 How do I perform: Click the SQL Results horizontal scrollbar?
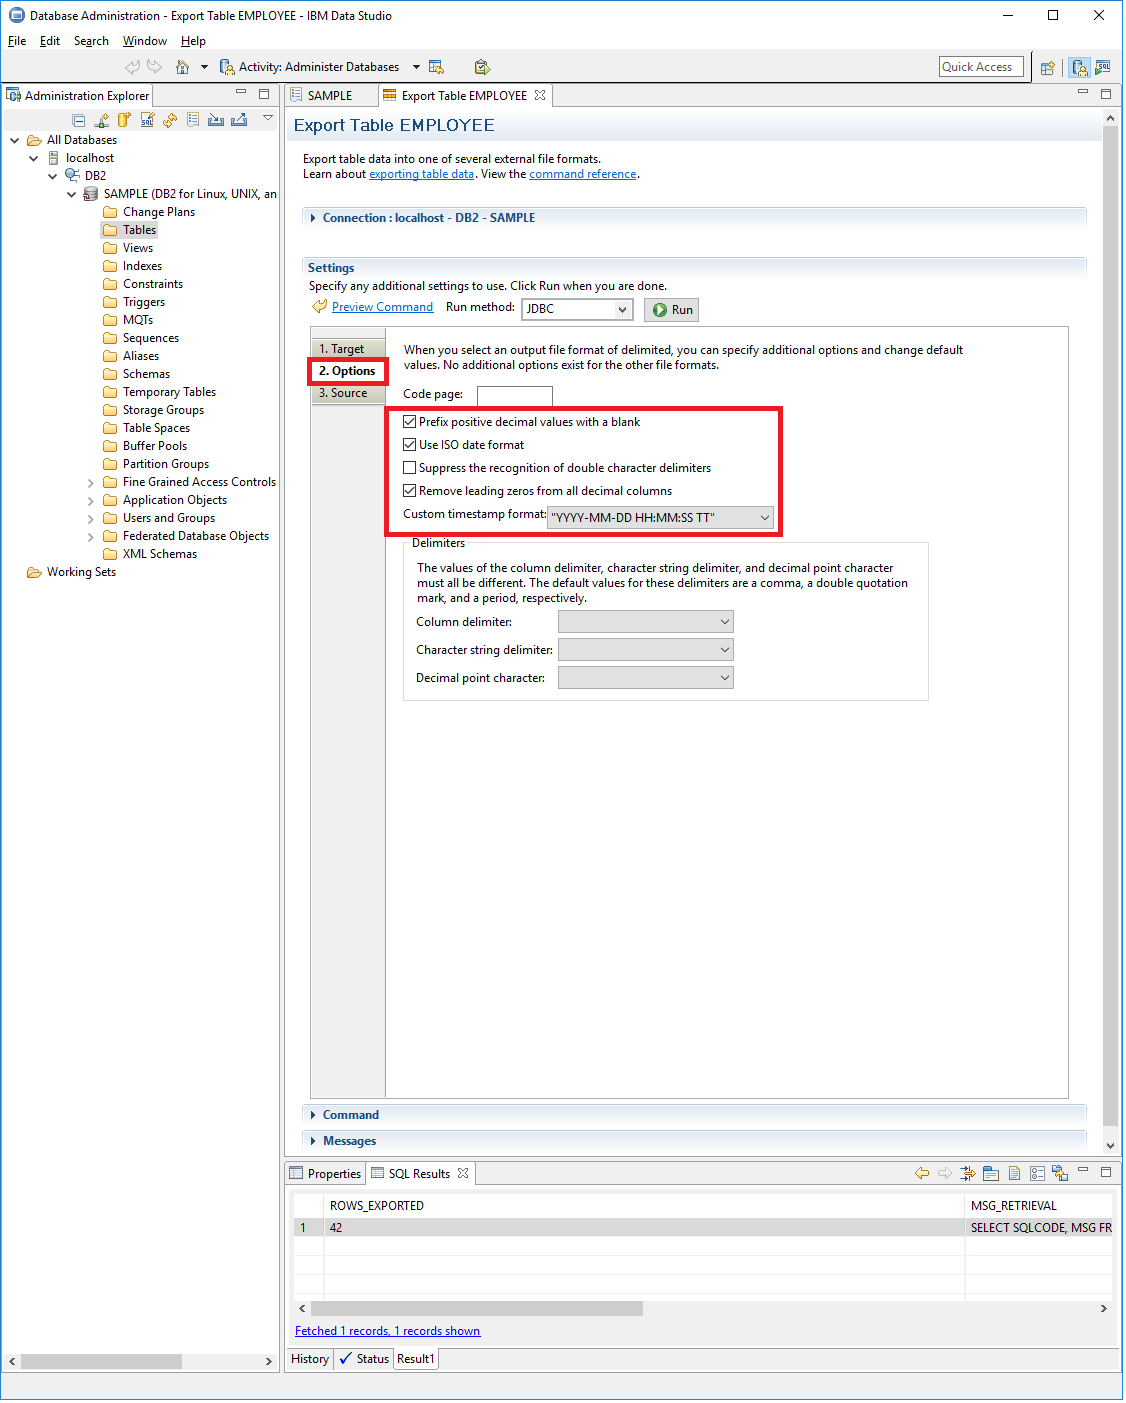pos(477,1309)
